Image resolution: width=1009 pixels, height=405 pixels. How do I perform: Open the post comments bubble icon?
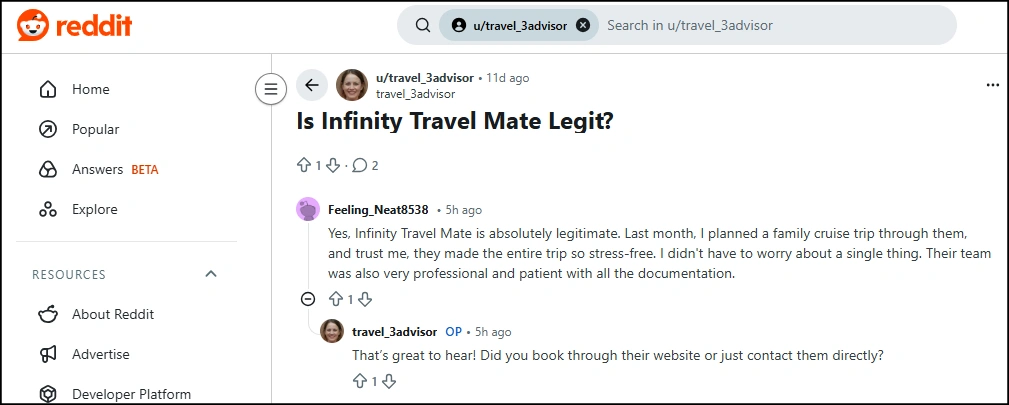point(360,165)
